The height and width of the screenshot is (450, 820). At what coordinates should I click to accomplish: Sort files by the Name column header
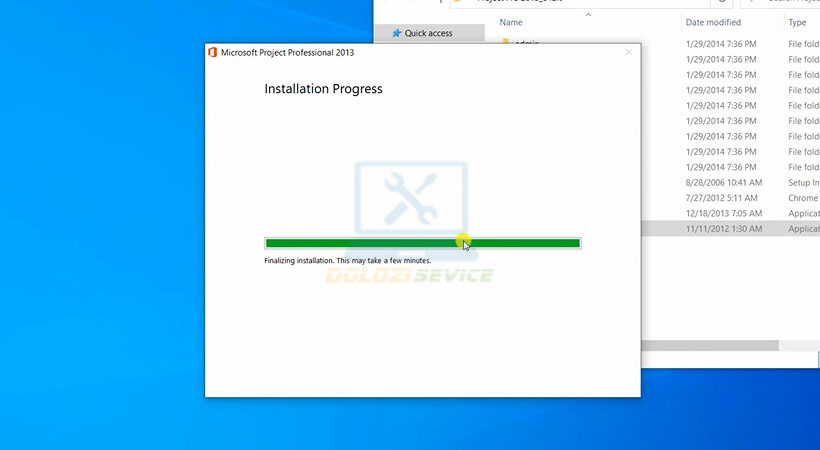point(512,22)
